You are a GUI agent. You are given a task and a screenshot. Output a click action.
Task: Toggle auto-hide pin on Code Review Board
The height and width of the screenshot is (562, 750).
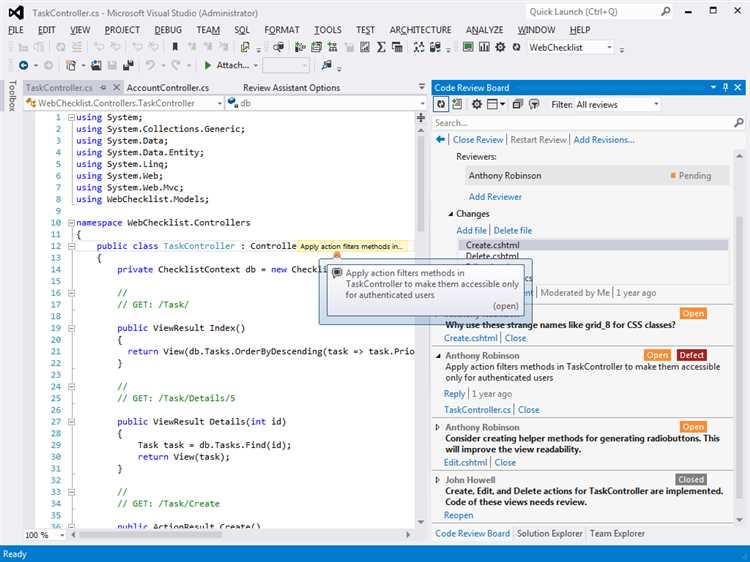click(x=725, y=87)
